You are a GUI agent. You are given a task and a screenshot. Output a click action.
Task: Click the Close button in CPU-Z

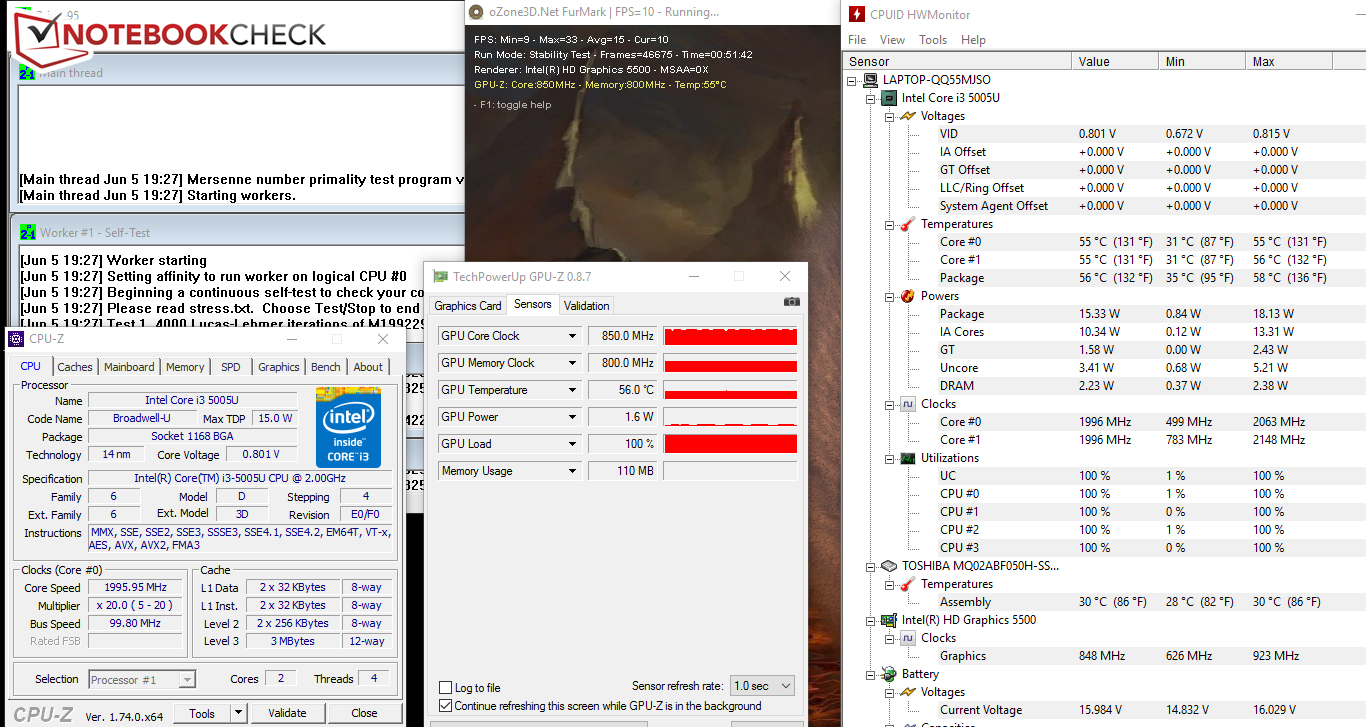(364, 713)
